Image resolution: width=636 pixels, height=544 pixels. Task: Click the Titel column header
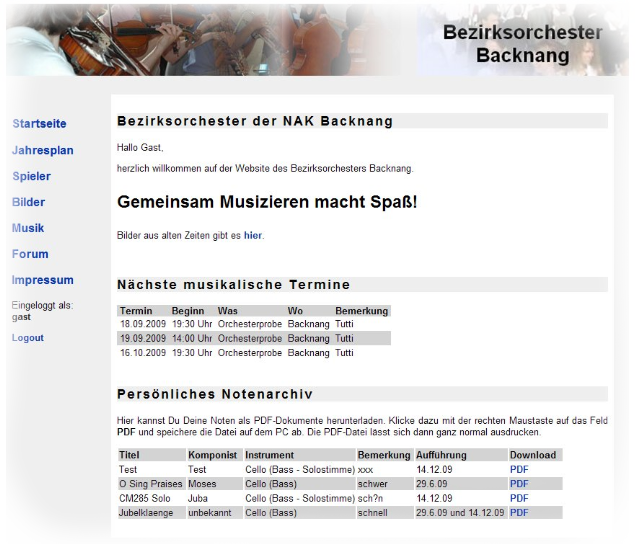129,455
